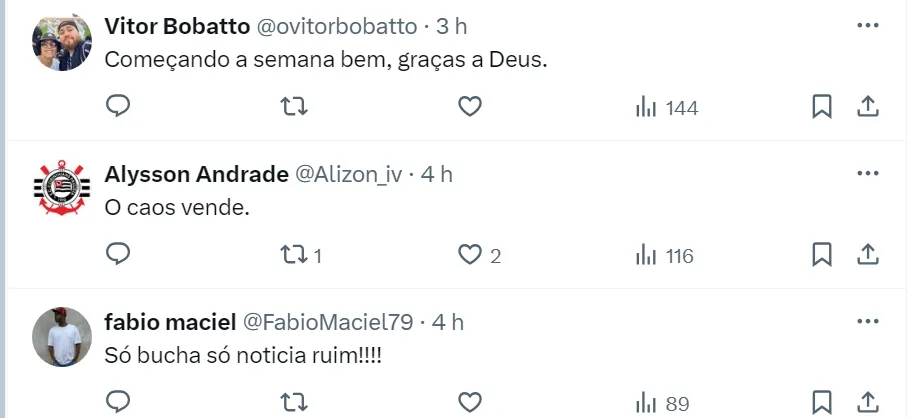Open fabio maciel's profile picture
923x418 pixels.
[x=63, y=335]
